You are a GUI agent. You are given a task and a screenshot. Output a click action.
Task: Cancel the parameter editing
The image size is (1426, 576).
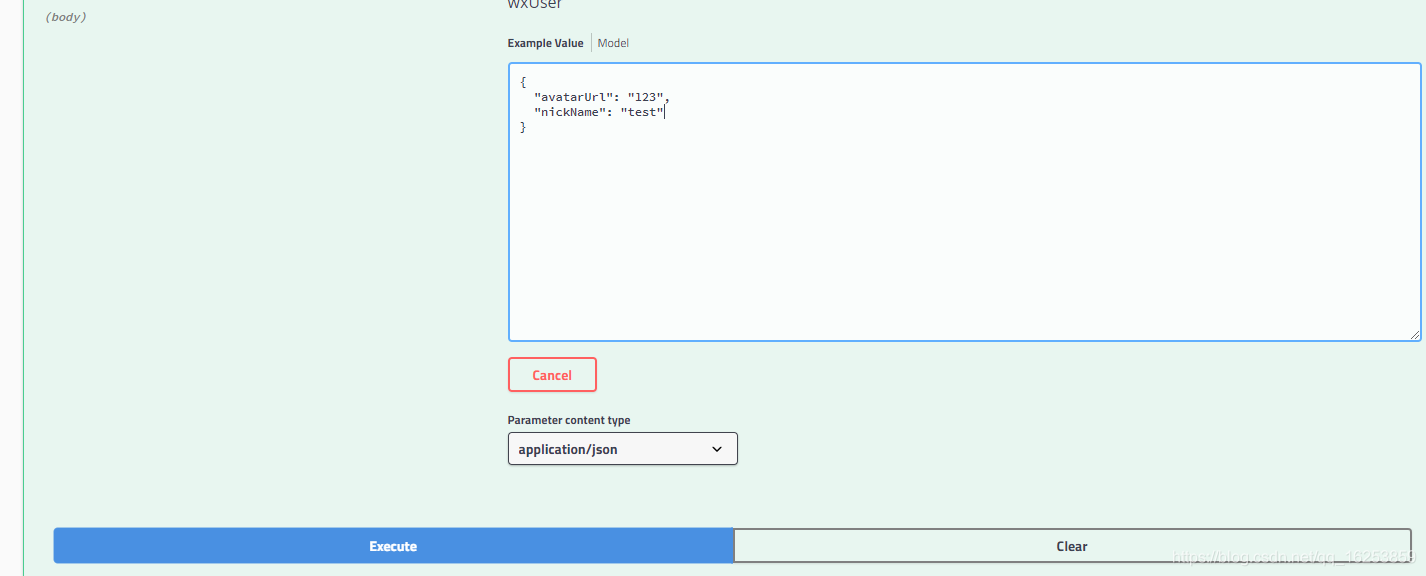click(552, 375)
